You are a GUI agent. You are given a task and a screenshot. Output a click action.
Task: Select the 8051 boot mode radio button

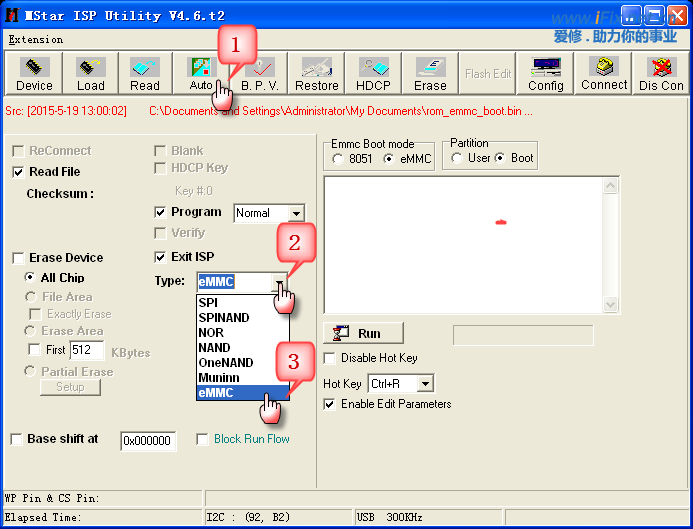tap(338, 159)
